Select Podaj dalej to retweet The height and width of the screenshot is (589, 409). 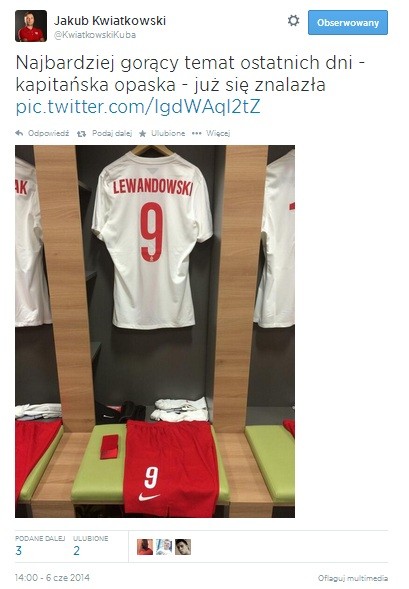coord(112,133)
